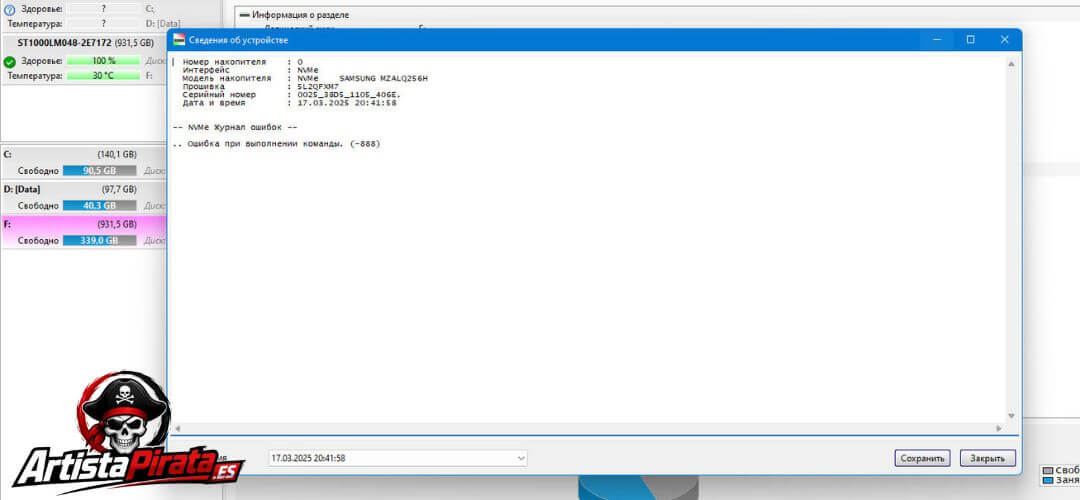This screenshot has width=1080, height=500.
Task: Click the text area scroll-down arrow
Action: pos(1011,415)
